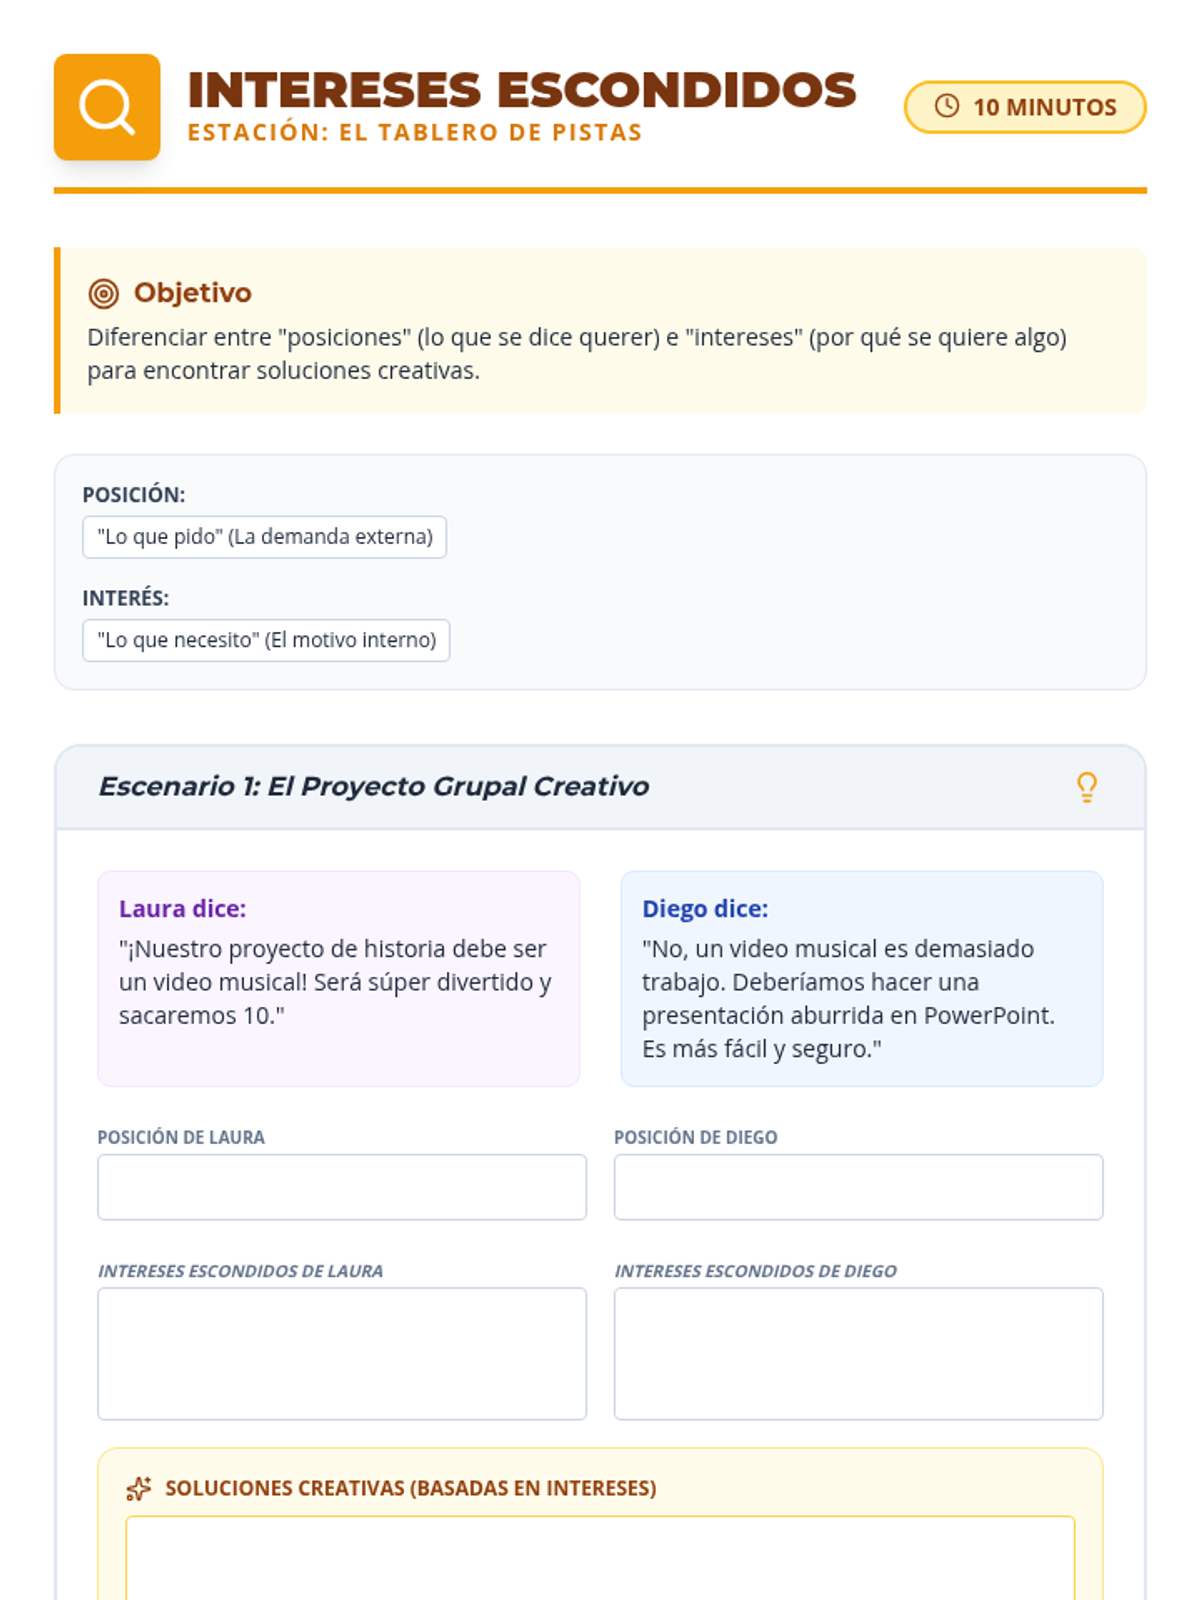
Task: Select the "Lo que pido" definition chip
Action: pyautogui.click(x=264, y=537)
